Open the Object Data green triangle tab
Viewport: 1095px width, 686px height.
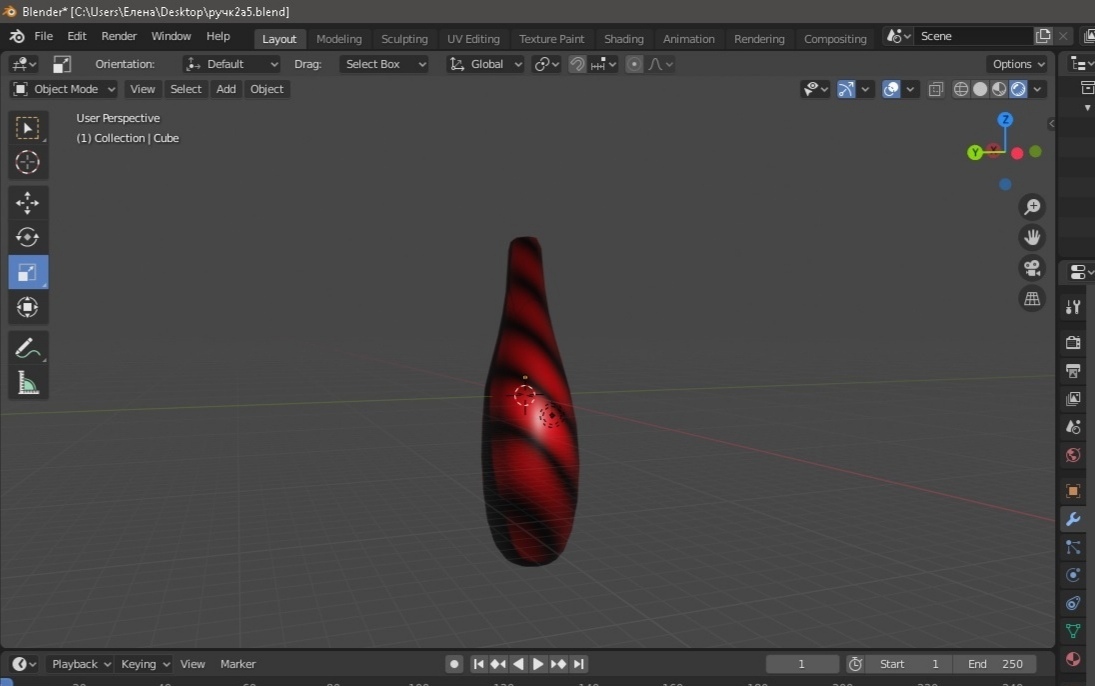pyautogui.click(x=1073, y=631)
